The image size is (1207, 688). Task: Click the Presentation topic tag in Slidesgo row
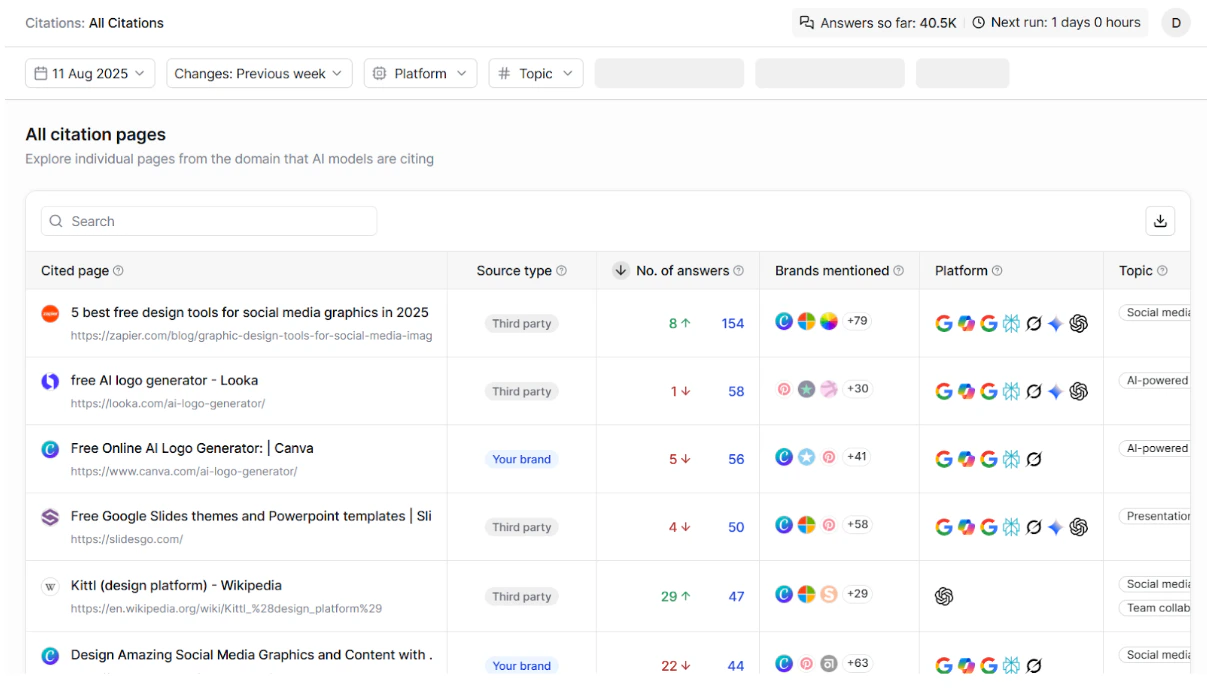coord(1156,516)
